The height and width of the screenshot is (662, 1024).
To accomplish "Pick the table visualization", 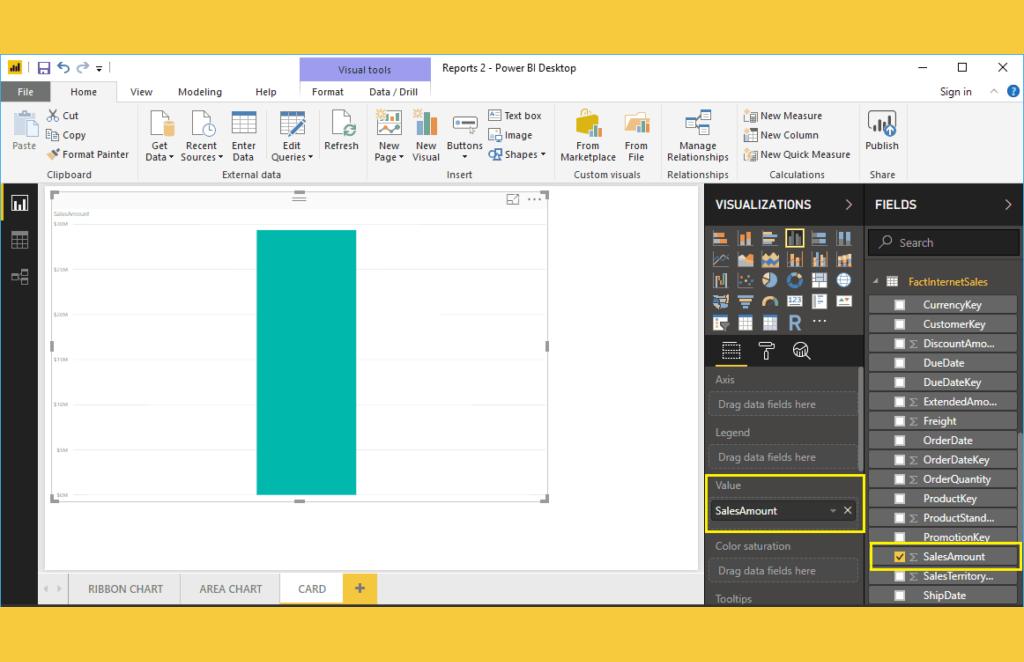I will [x=745, y=323].
